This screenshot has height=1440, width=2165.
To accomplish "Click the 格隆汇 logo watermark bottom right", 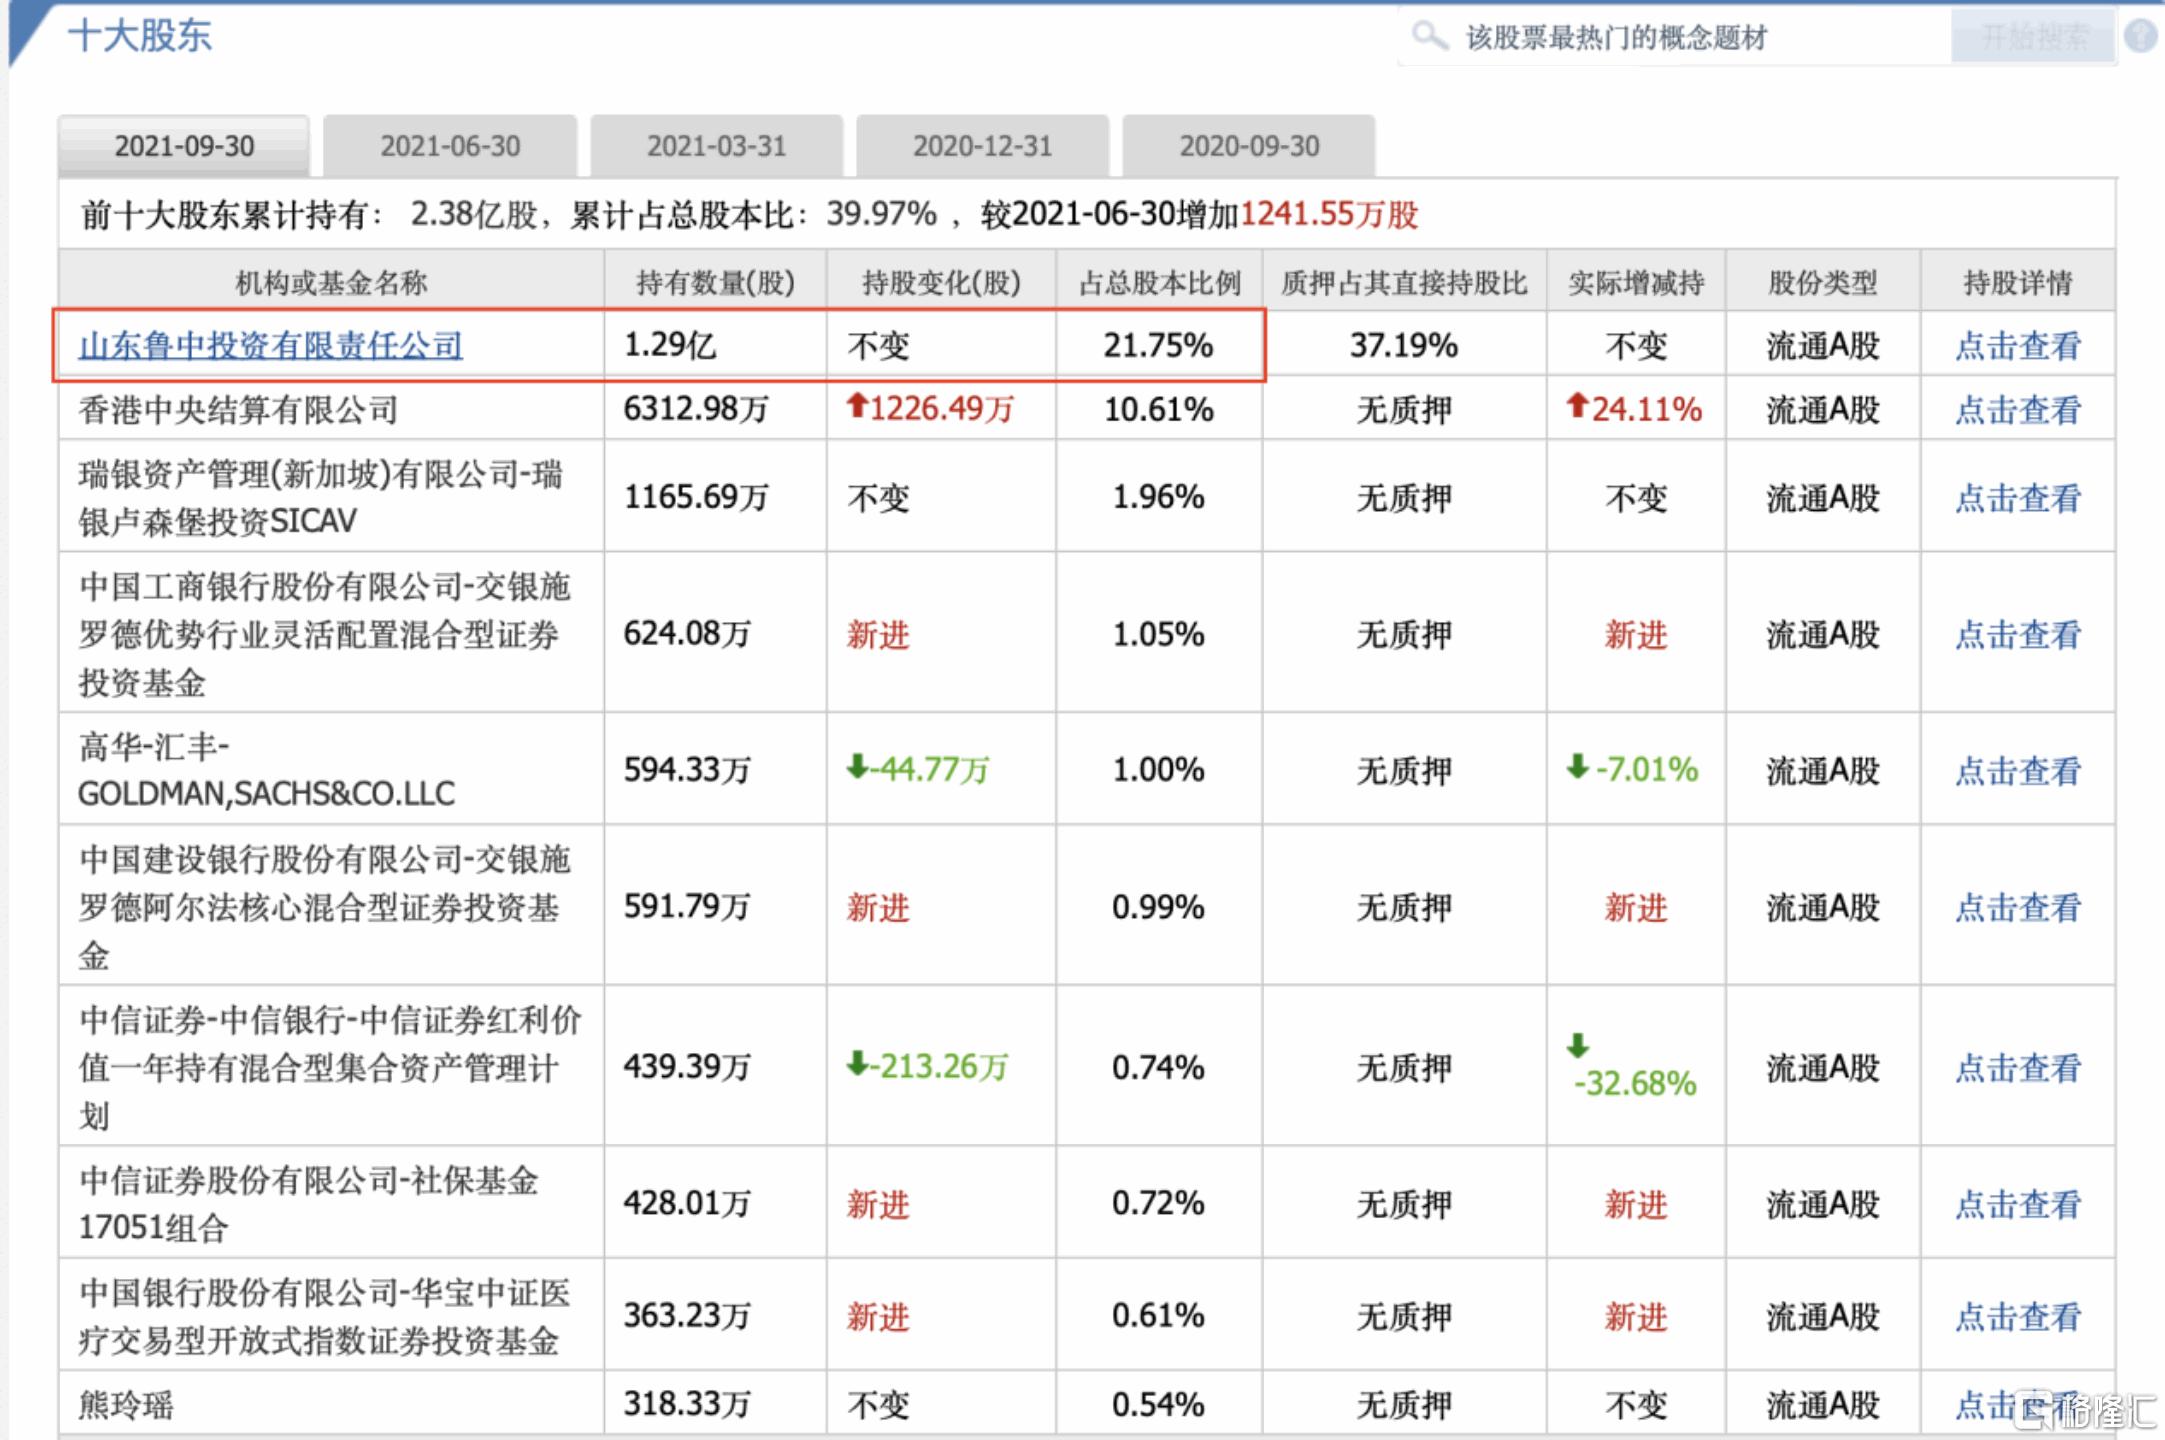I will [x=2085, y=1408].
